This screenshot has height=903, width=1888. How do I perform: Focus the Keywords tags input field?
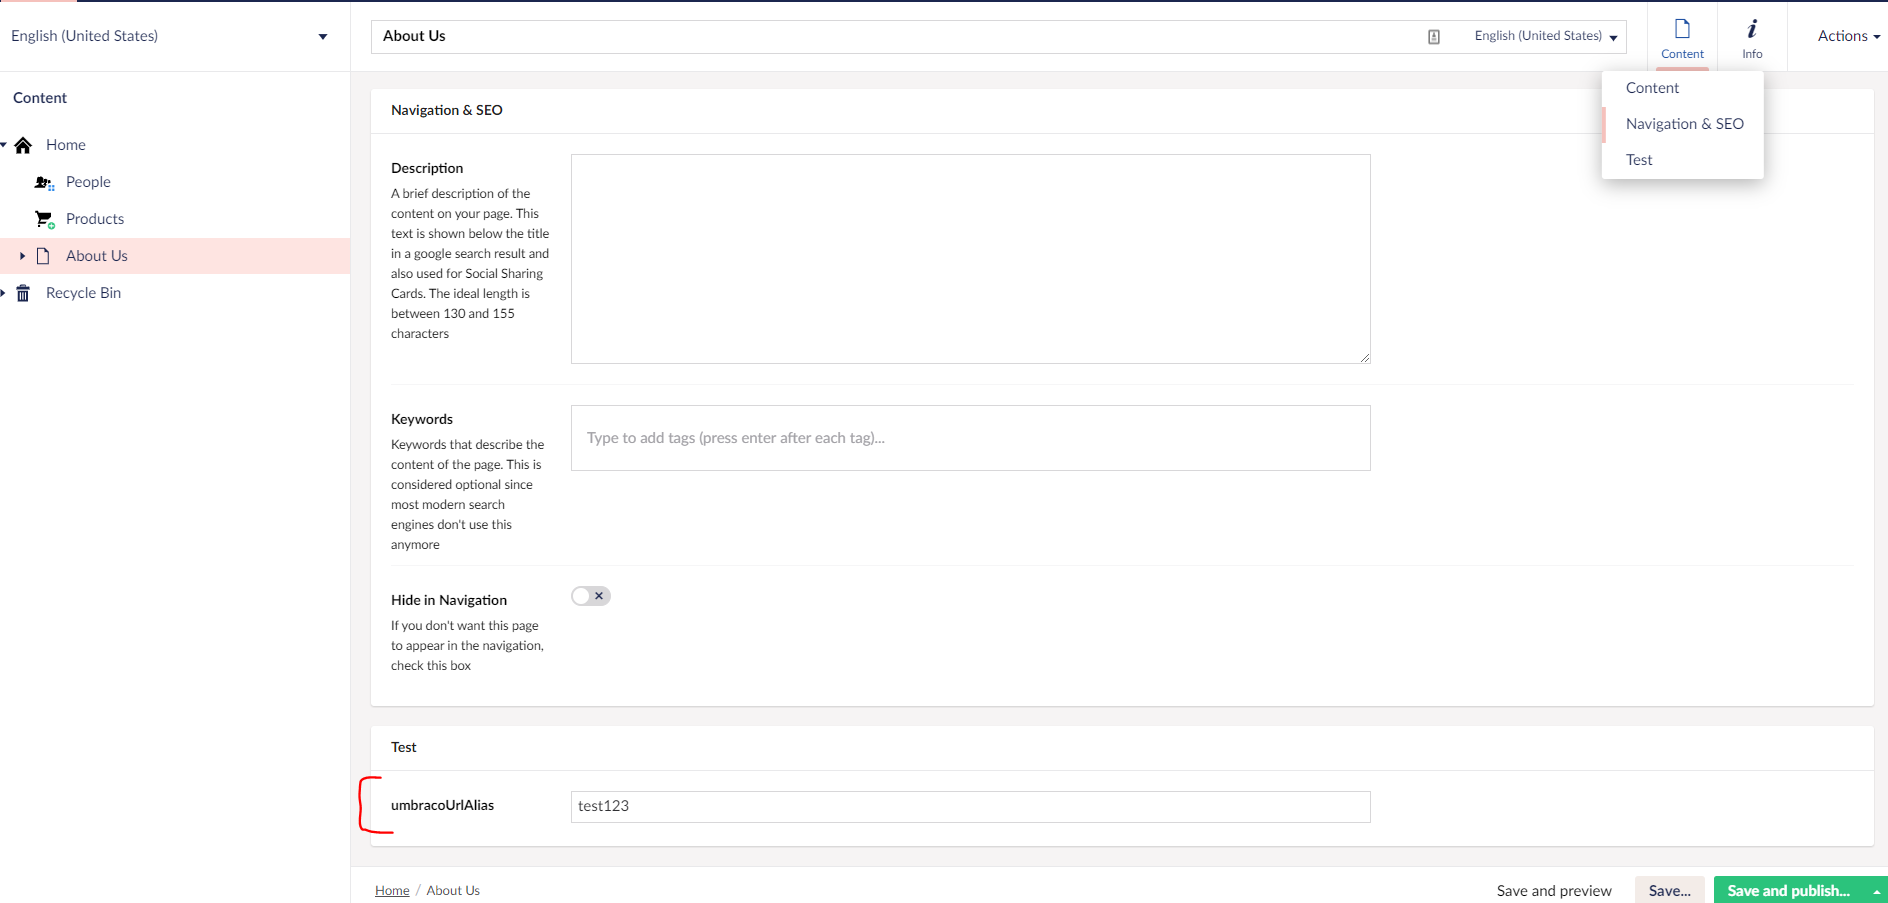(x=969, y=437)
